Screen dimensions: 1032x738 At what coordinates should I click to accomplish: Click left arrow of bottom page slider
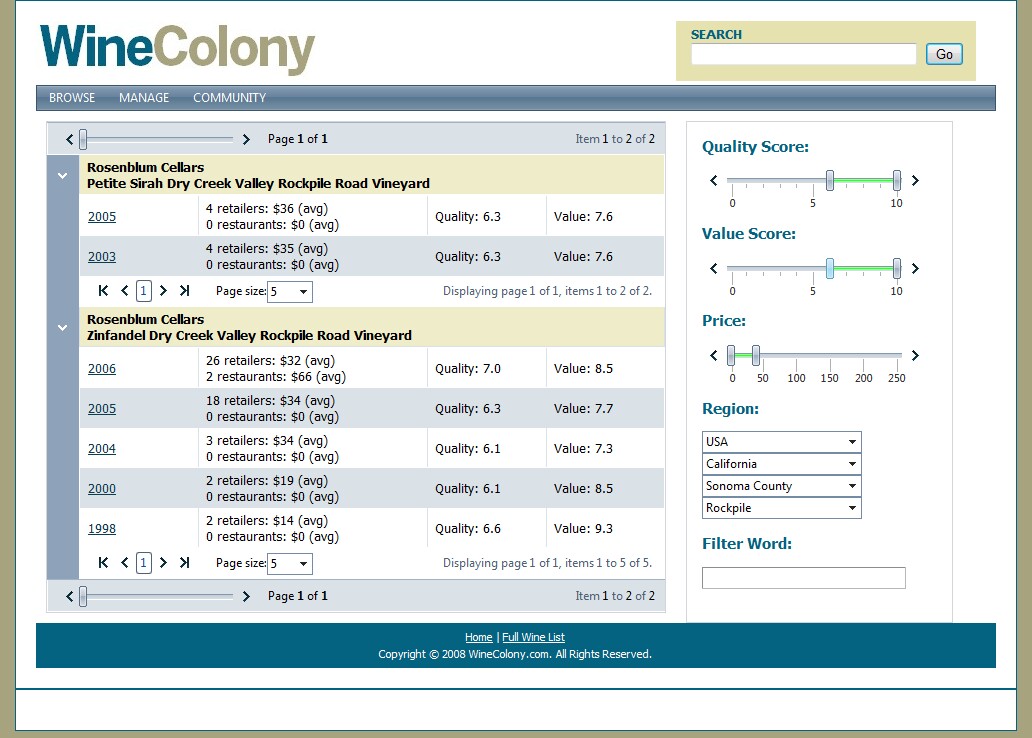[70, 596]
